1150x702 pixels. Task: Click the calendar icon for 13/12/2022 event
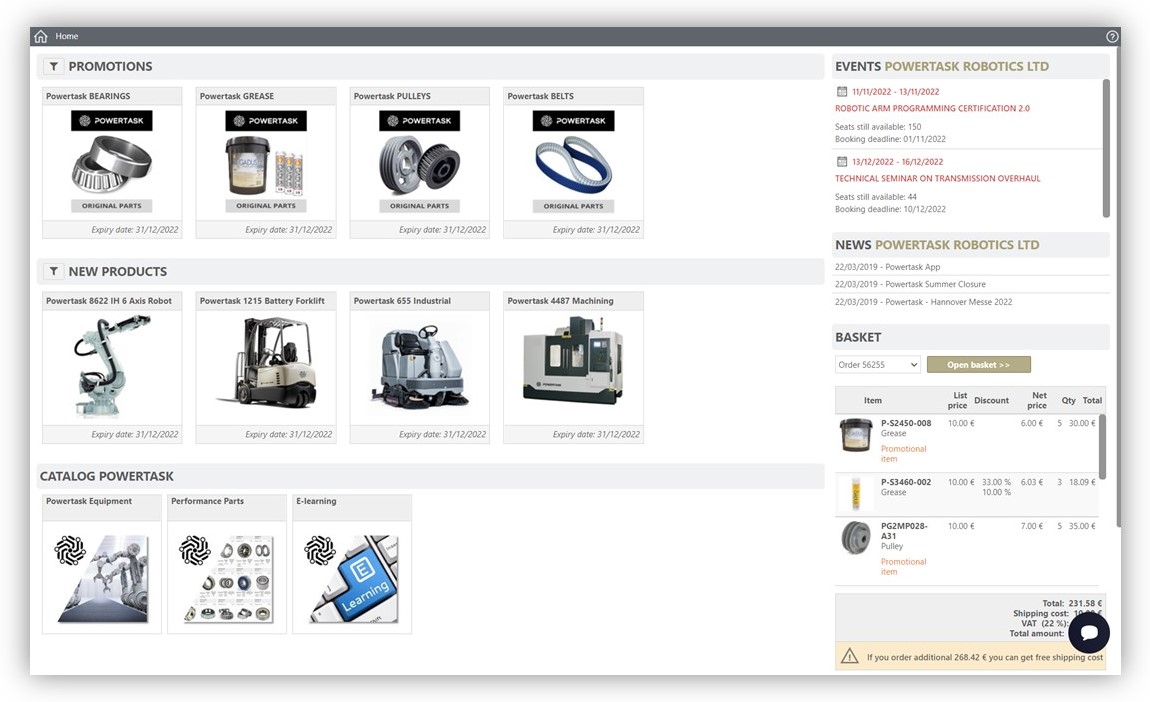coord(842,162)
